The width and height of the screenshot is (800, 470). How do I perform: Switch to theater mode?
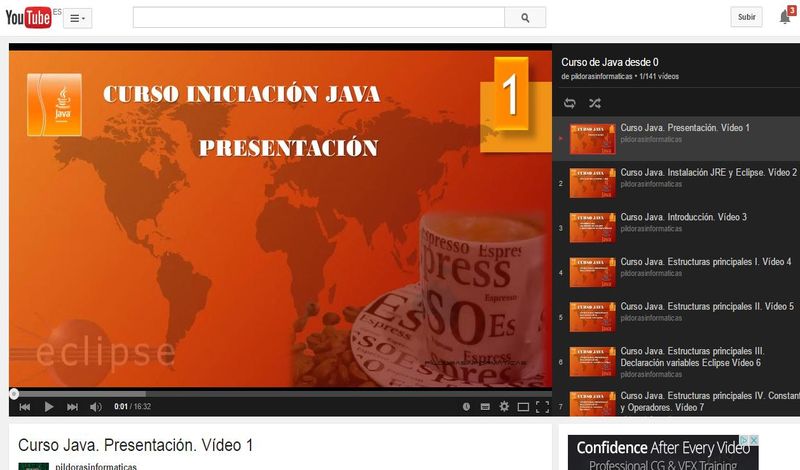[523, 407]
